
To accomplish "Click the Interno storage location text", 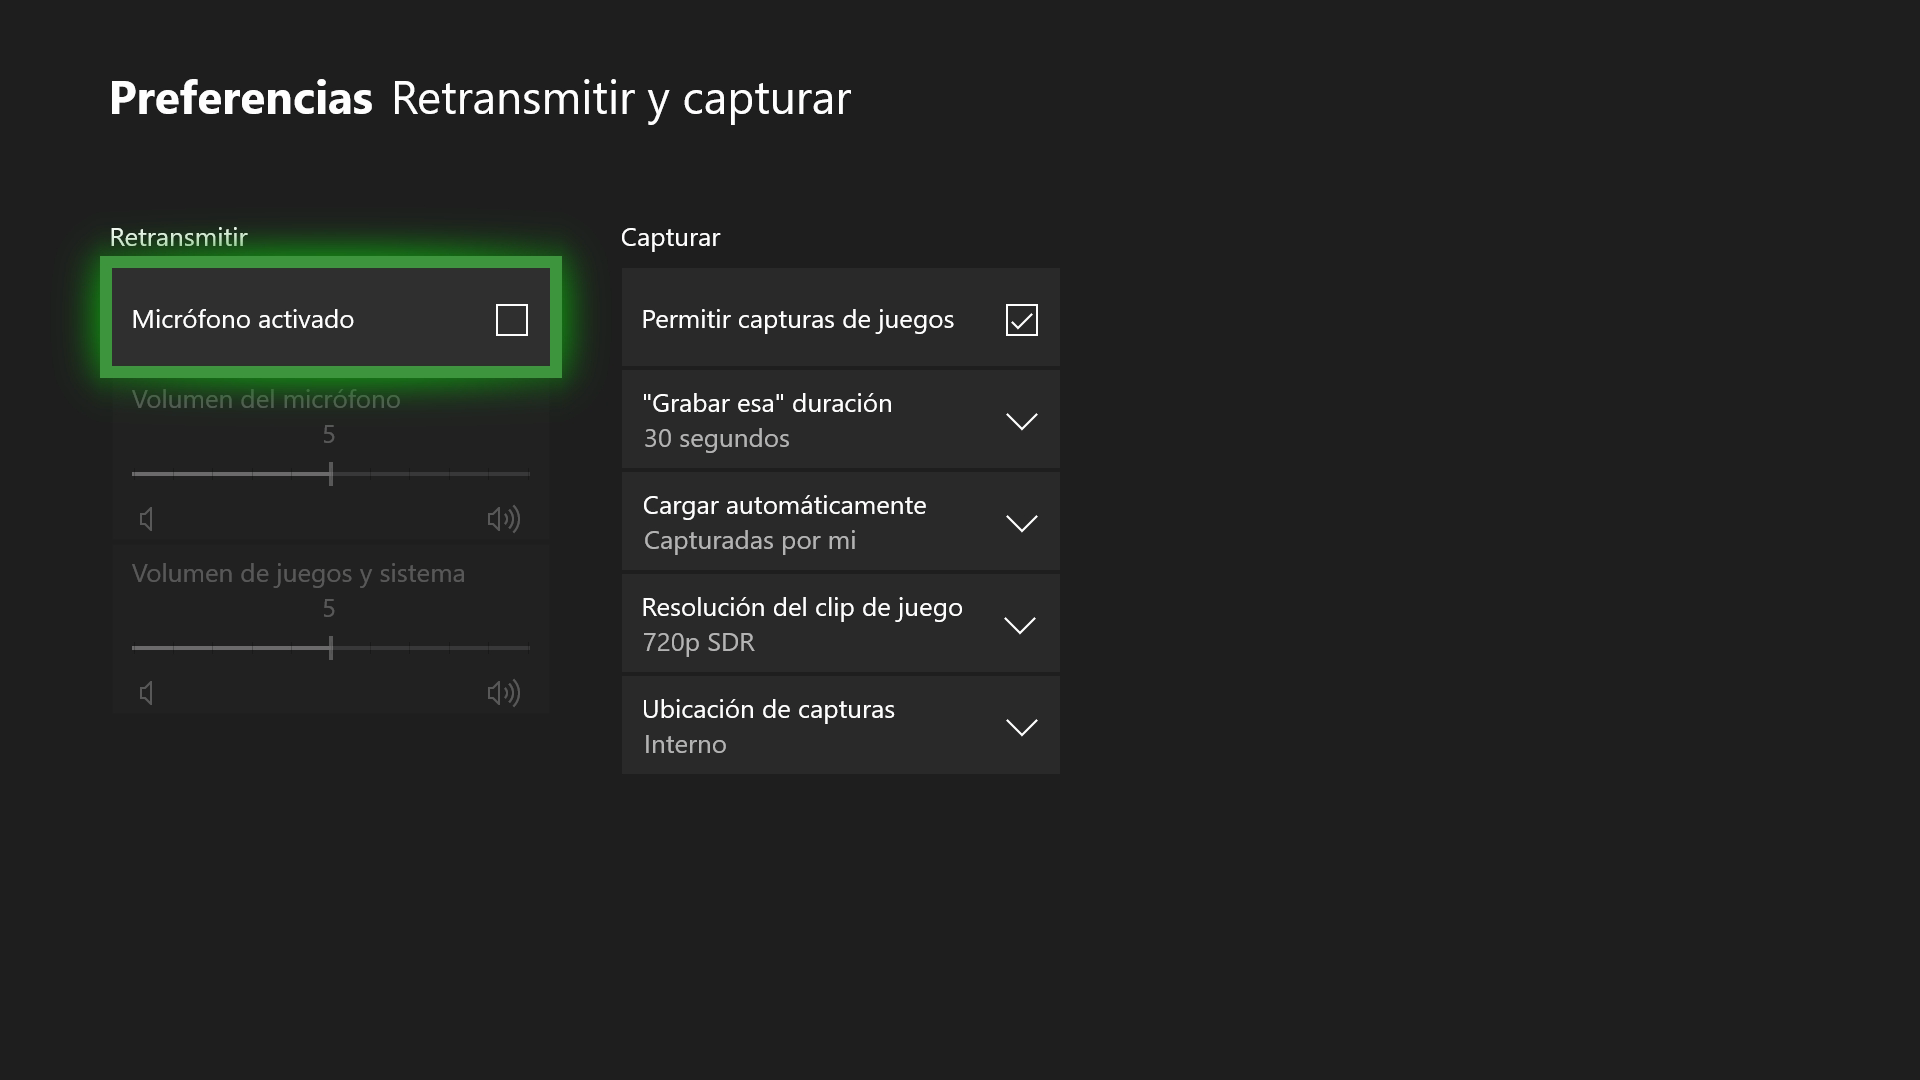I will pos(685,744).
